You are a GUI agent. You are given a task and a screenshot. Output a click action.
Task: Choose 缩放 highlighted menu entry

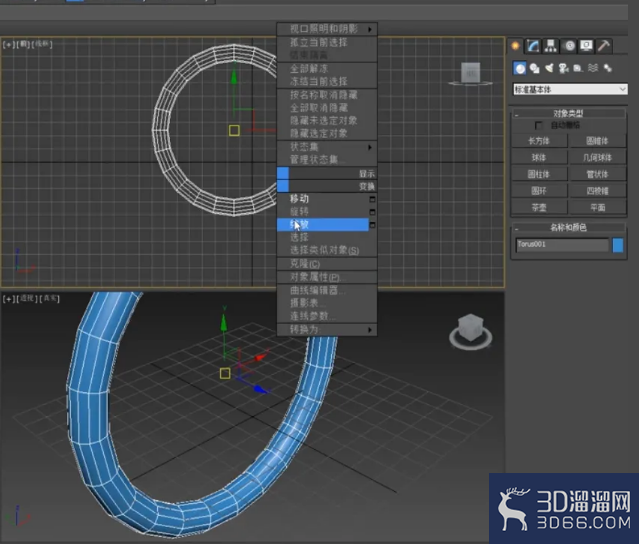[x=323, y=225]
